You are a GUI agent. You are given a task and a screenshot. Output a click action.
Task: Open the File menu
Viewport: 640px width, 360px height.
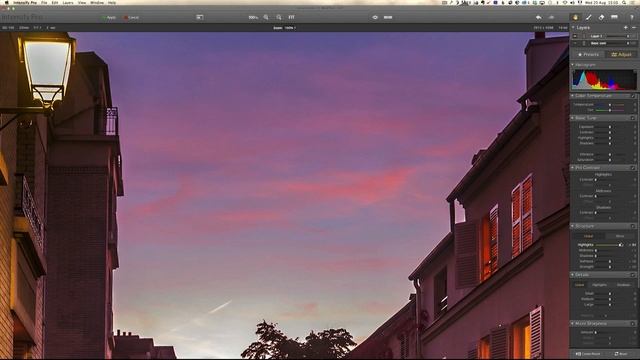click(x=44, y=2)
